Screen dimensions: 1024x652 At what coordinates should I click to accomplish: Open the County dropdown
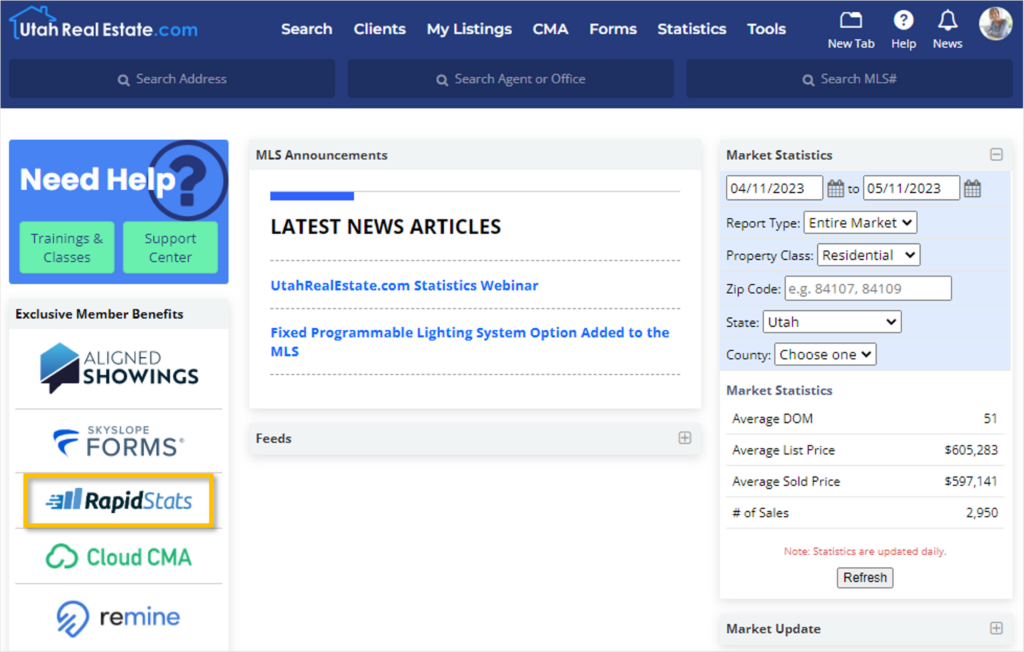tap(825, 354)
